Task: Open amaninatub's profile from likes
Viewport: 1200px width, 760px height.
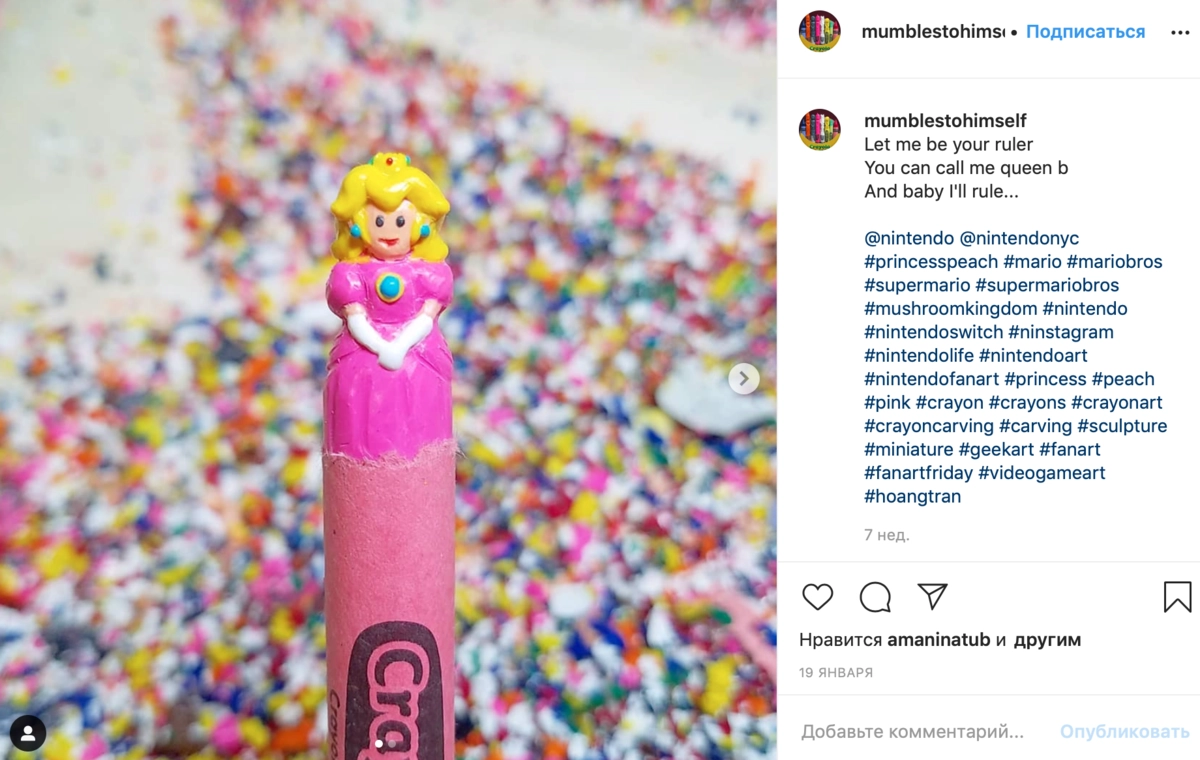Action: (938, 640)
